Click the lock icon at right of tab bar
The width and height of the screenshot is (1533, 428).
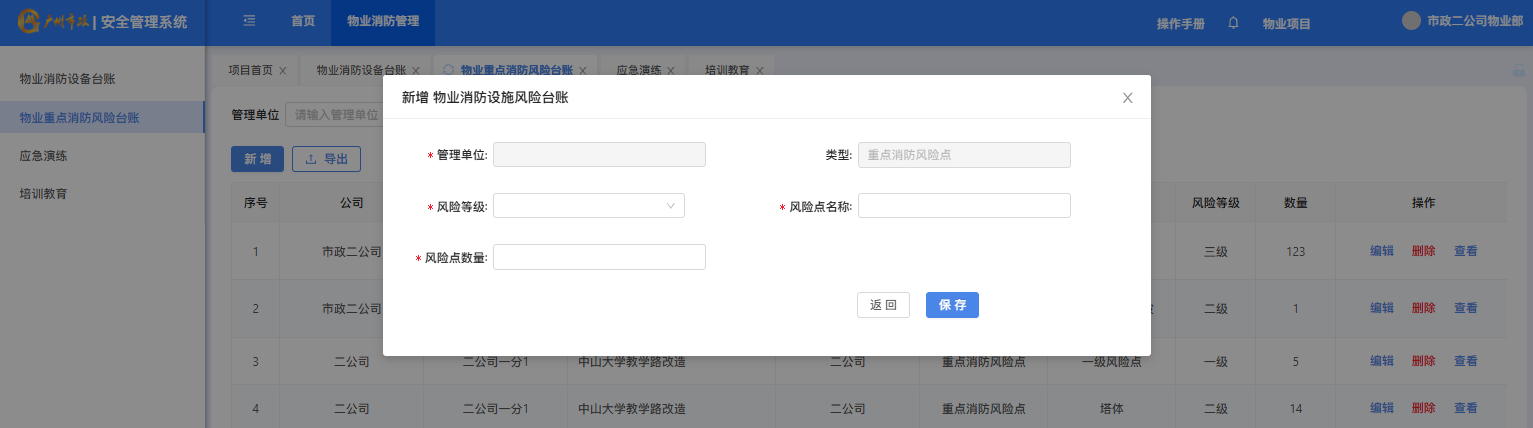[1518, 71]
